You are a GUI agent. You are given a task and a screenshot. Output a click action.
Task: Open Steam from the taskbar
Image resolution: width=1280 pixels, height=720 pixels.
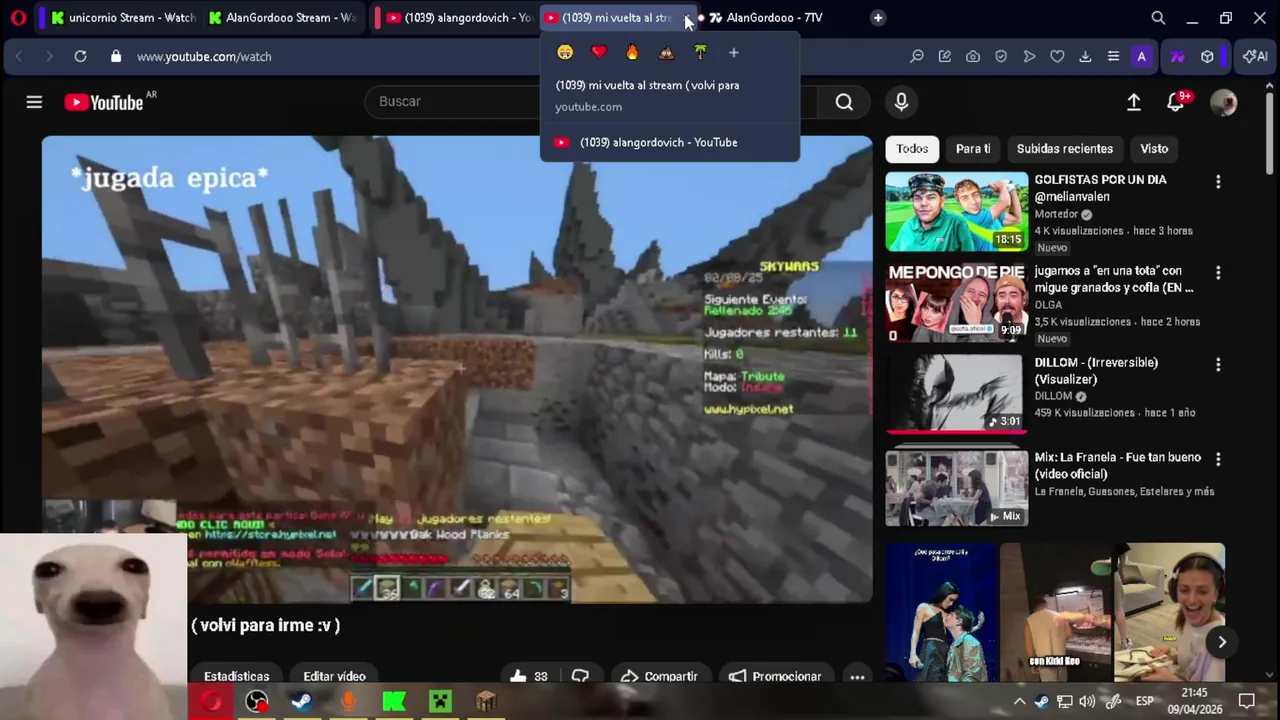click(302, 702)
